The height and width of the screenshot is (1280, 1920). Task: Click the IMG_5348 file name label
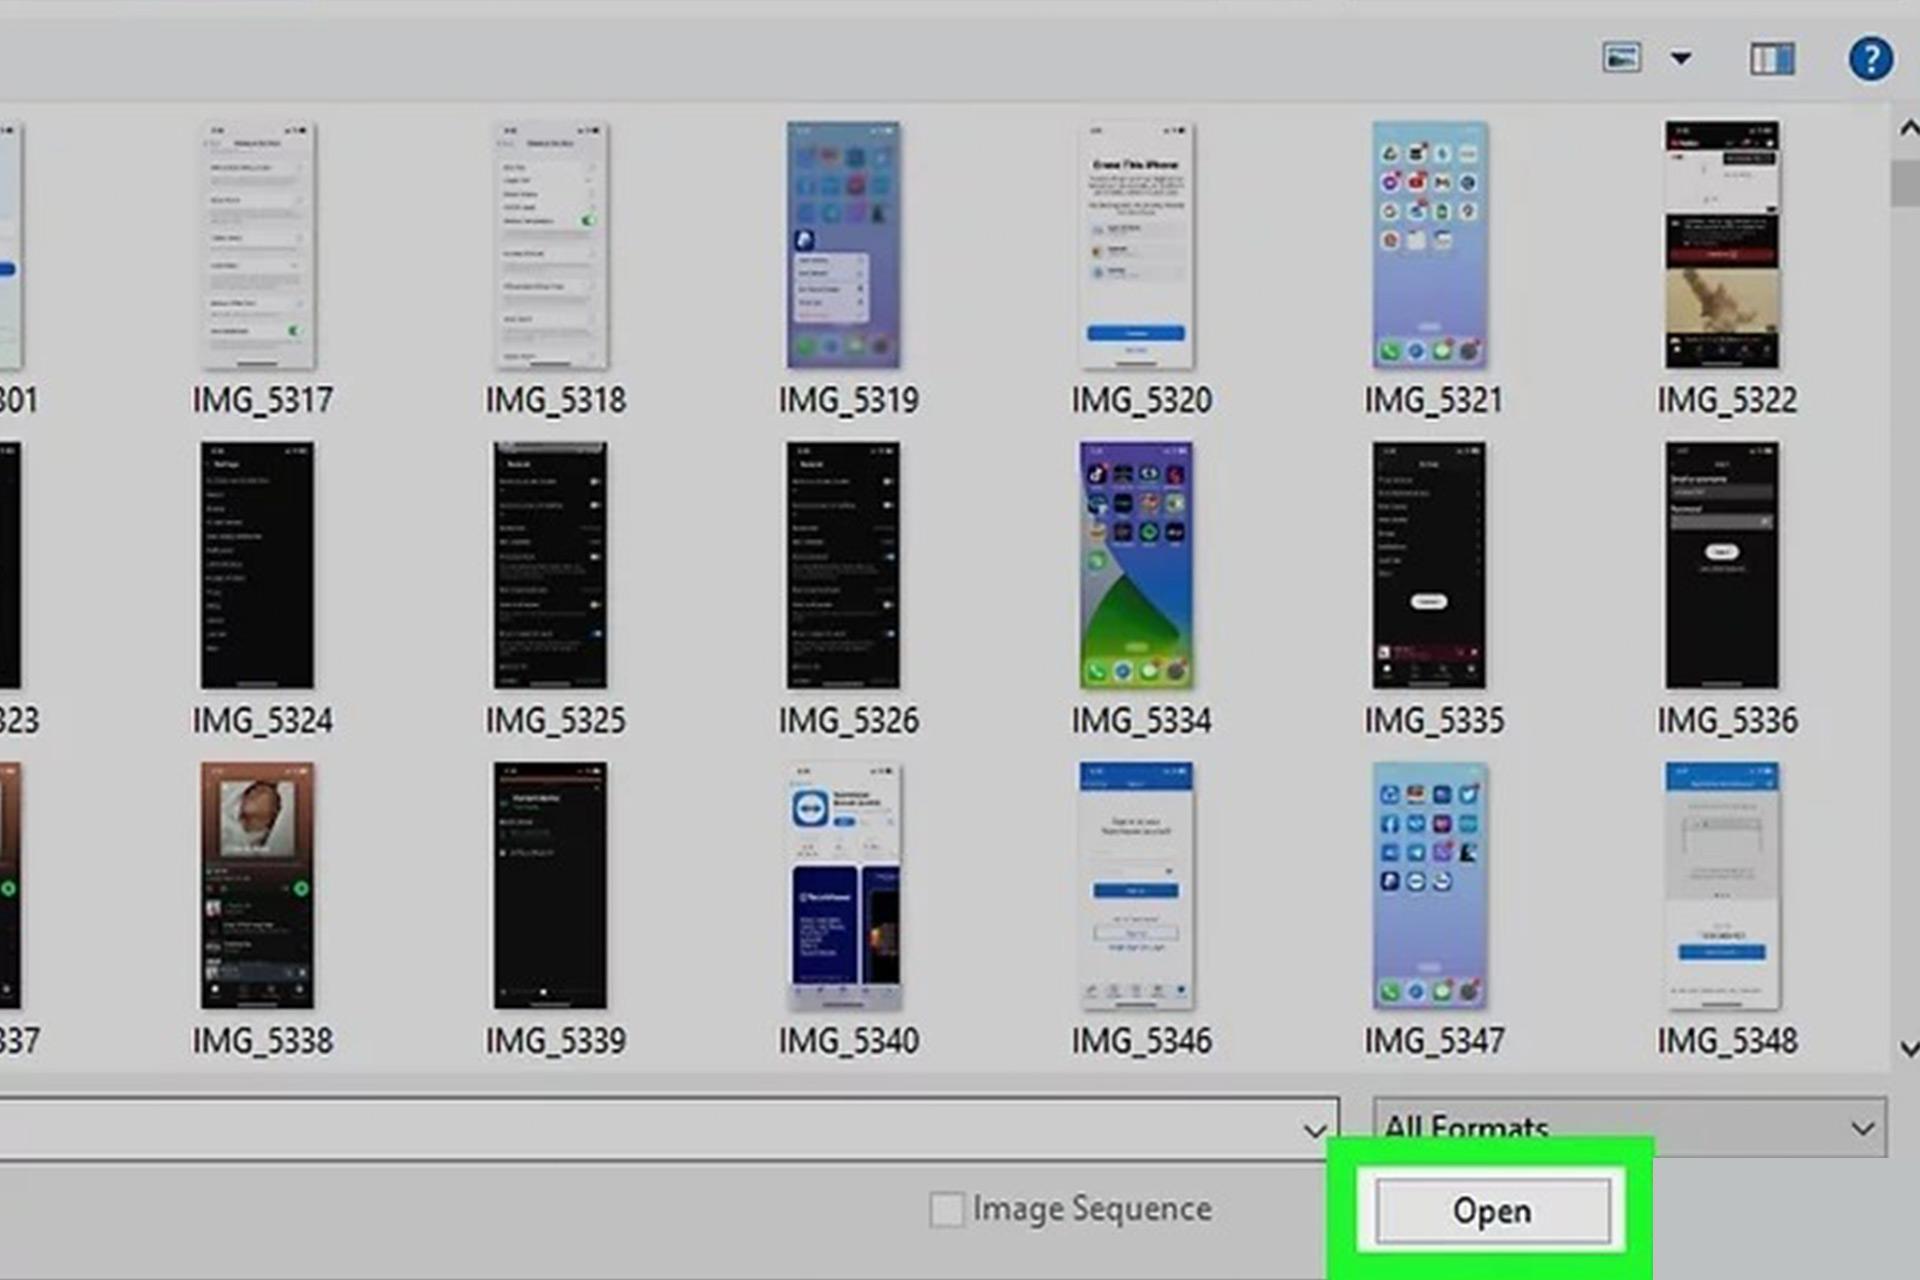coord(1728,1041)
